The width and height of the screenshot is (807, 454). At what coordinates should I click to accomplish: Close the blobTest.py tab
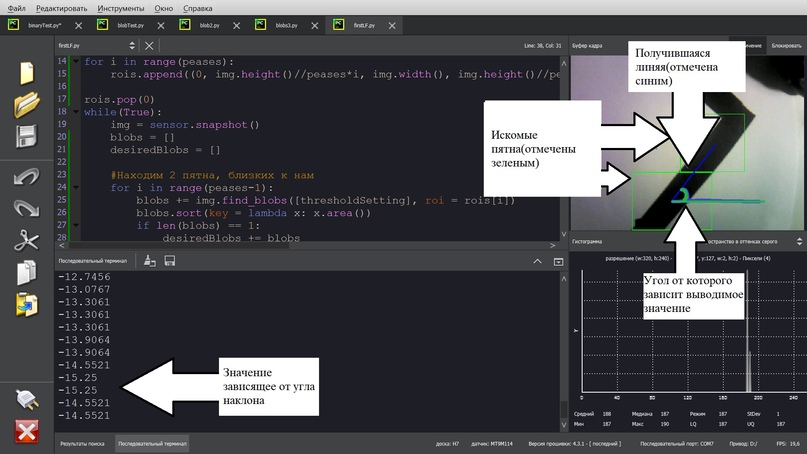click(x=161, y=25)
